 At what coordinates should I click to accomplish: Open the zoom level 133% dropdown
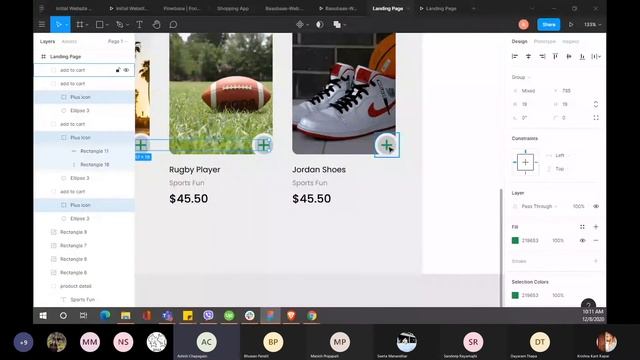(x=592, y=24)
